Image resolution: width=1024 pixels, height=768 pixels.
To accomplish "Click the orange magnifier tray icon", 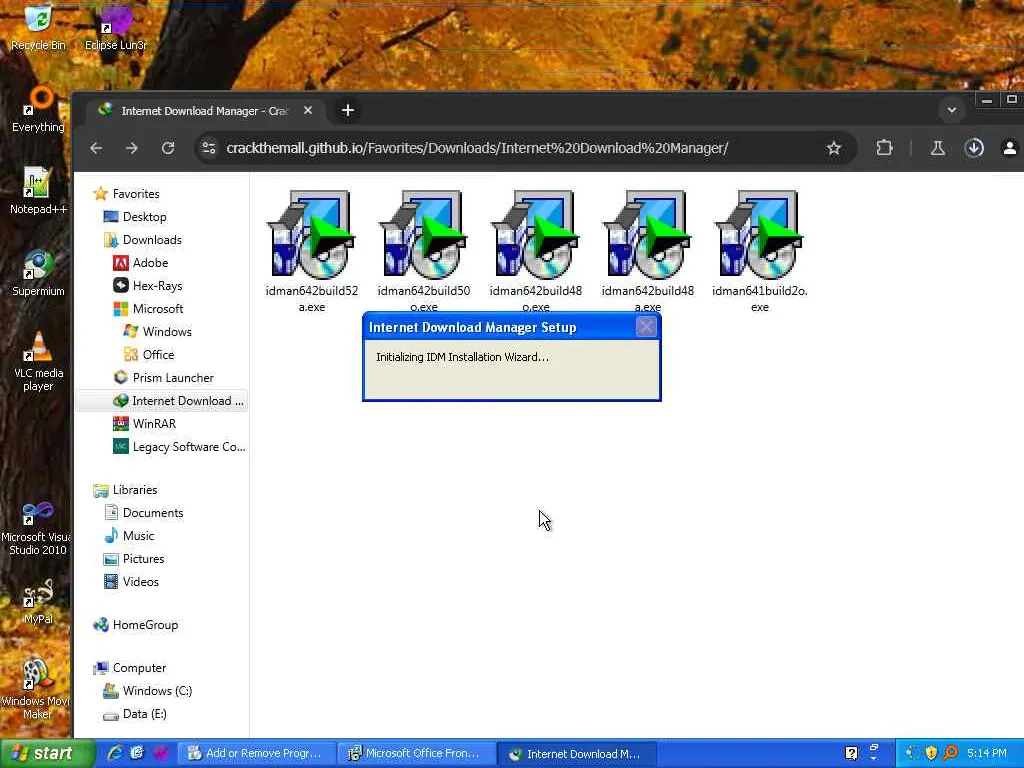I will click(950, 753).
